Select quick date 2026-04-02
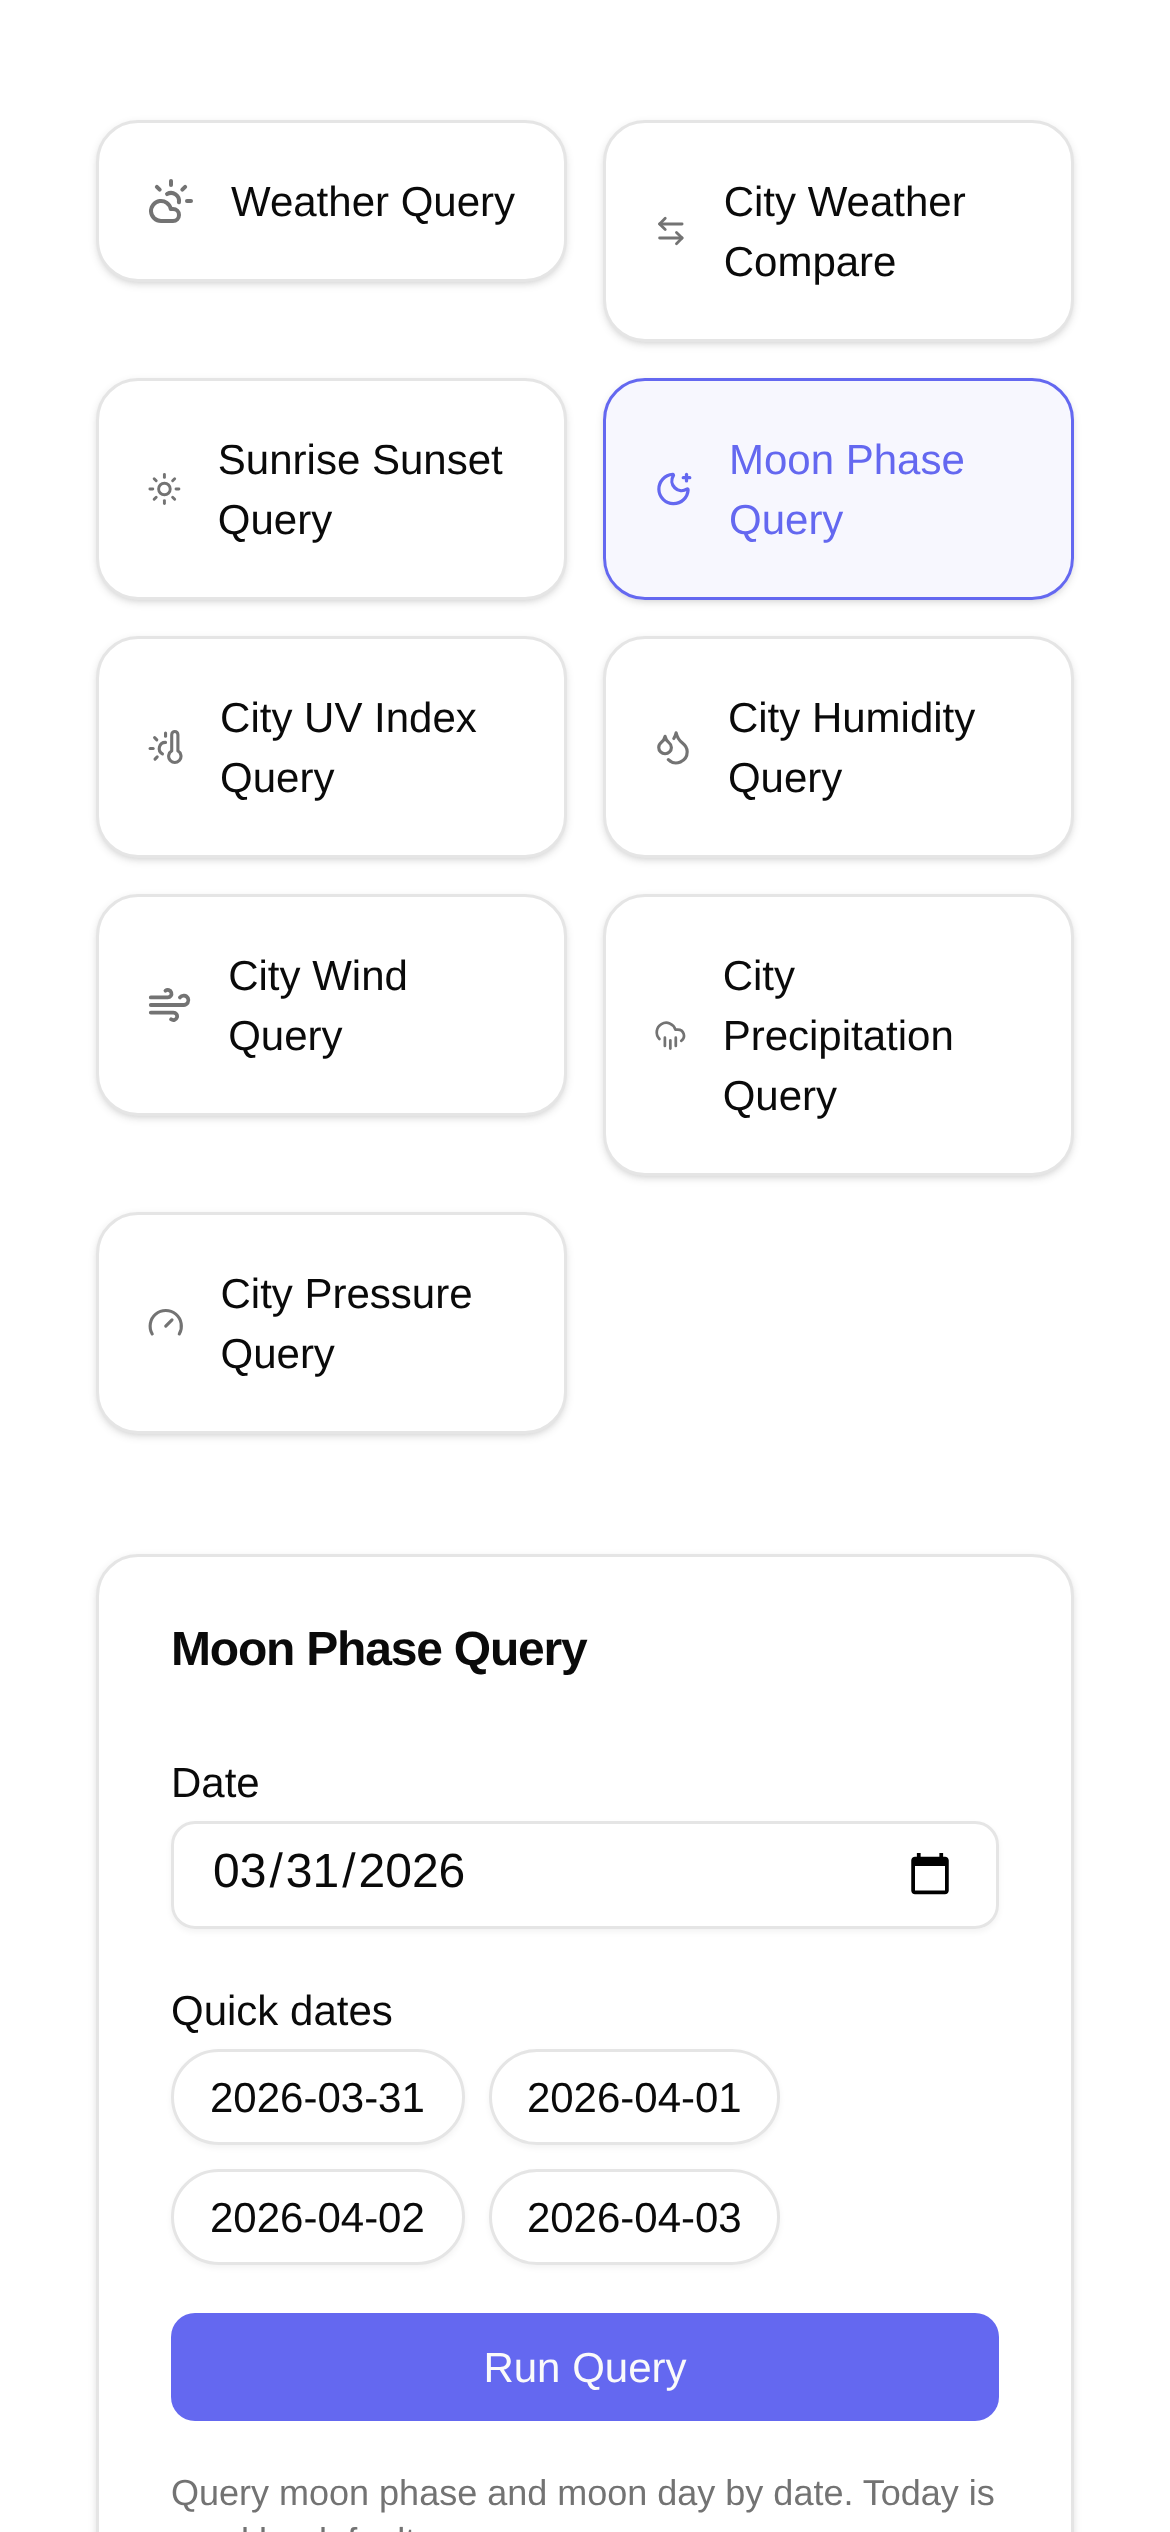 click(317, 2217)
